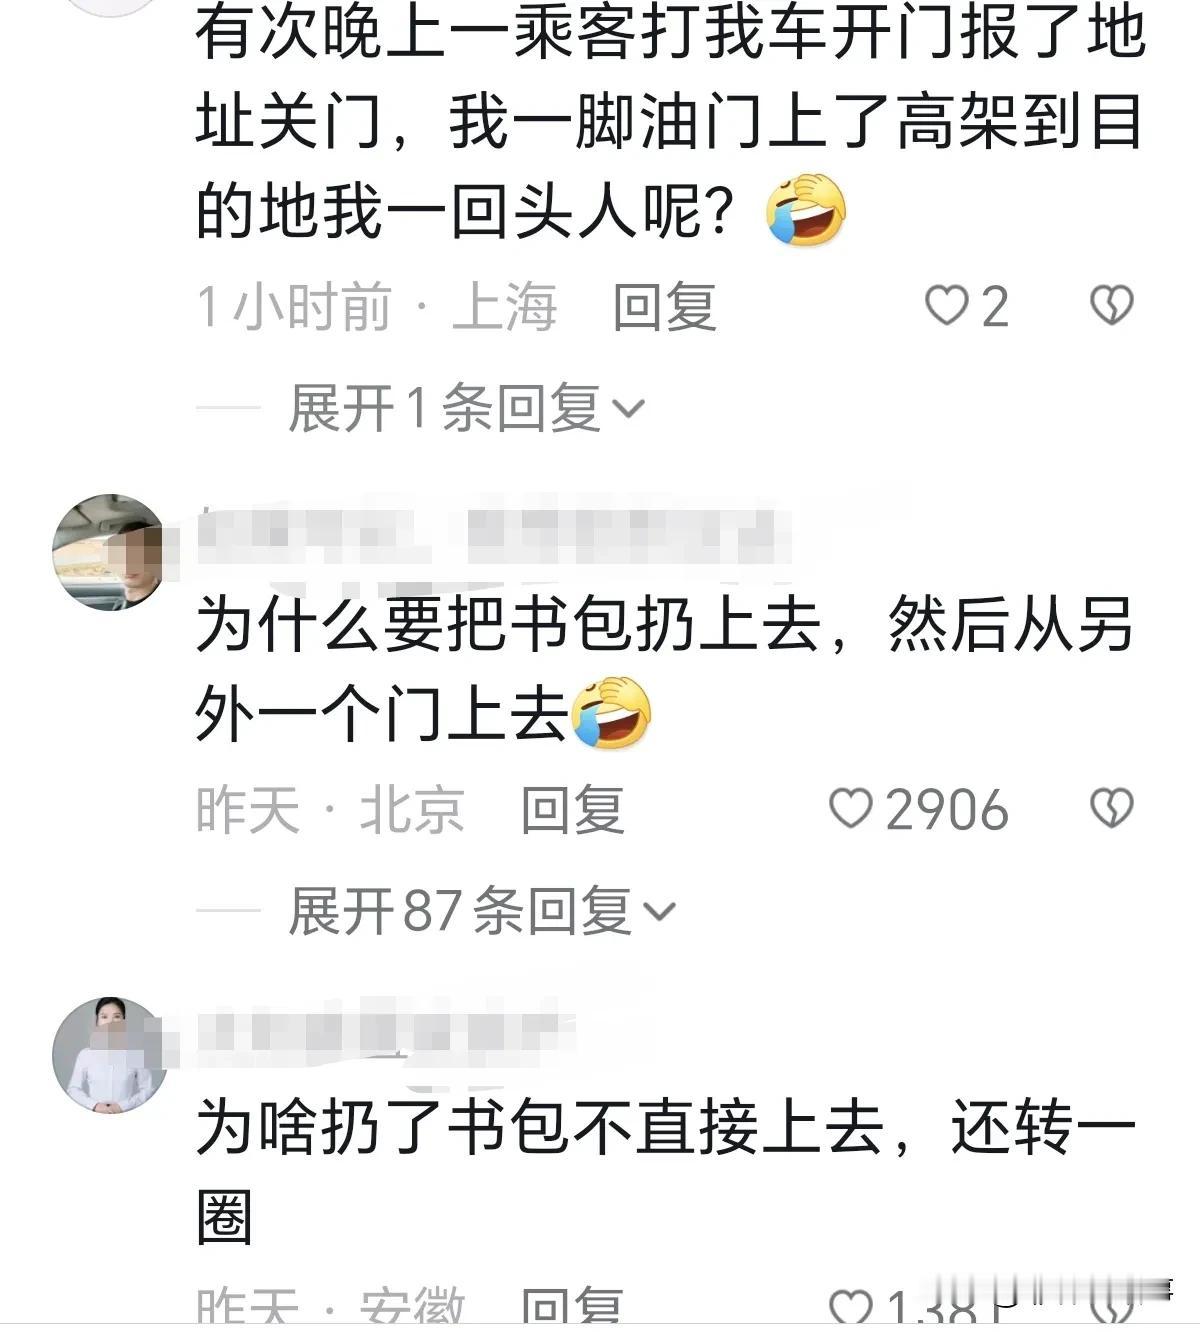Tap laughing emoji in Beijing comment
1200x1332 pixels.
click(611, 713)
